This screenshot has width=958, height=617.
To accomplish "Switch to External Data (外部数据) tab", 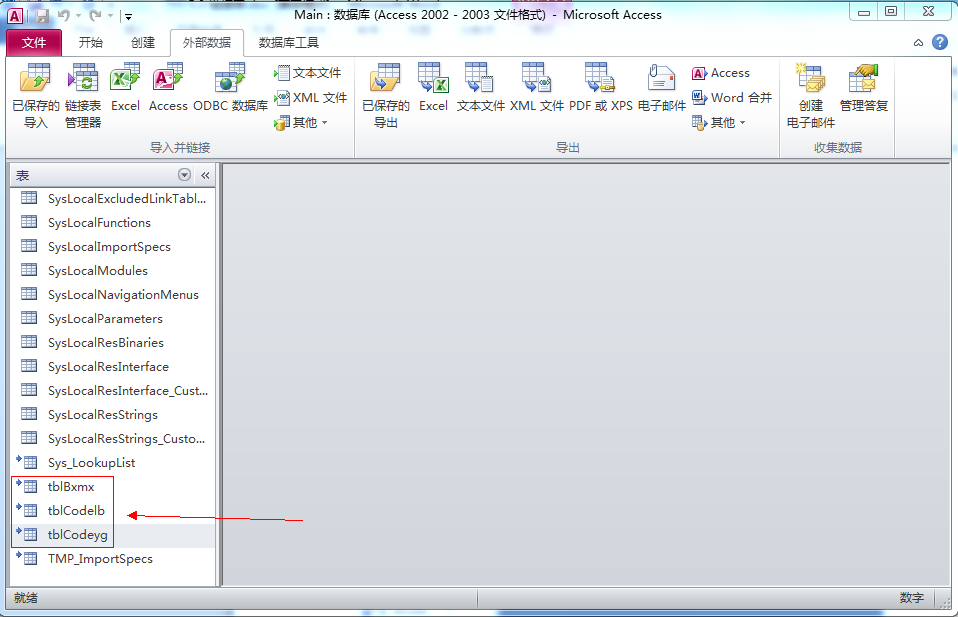I will (x=207, y=42).
